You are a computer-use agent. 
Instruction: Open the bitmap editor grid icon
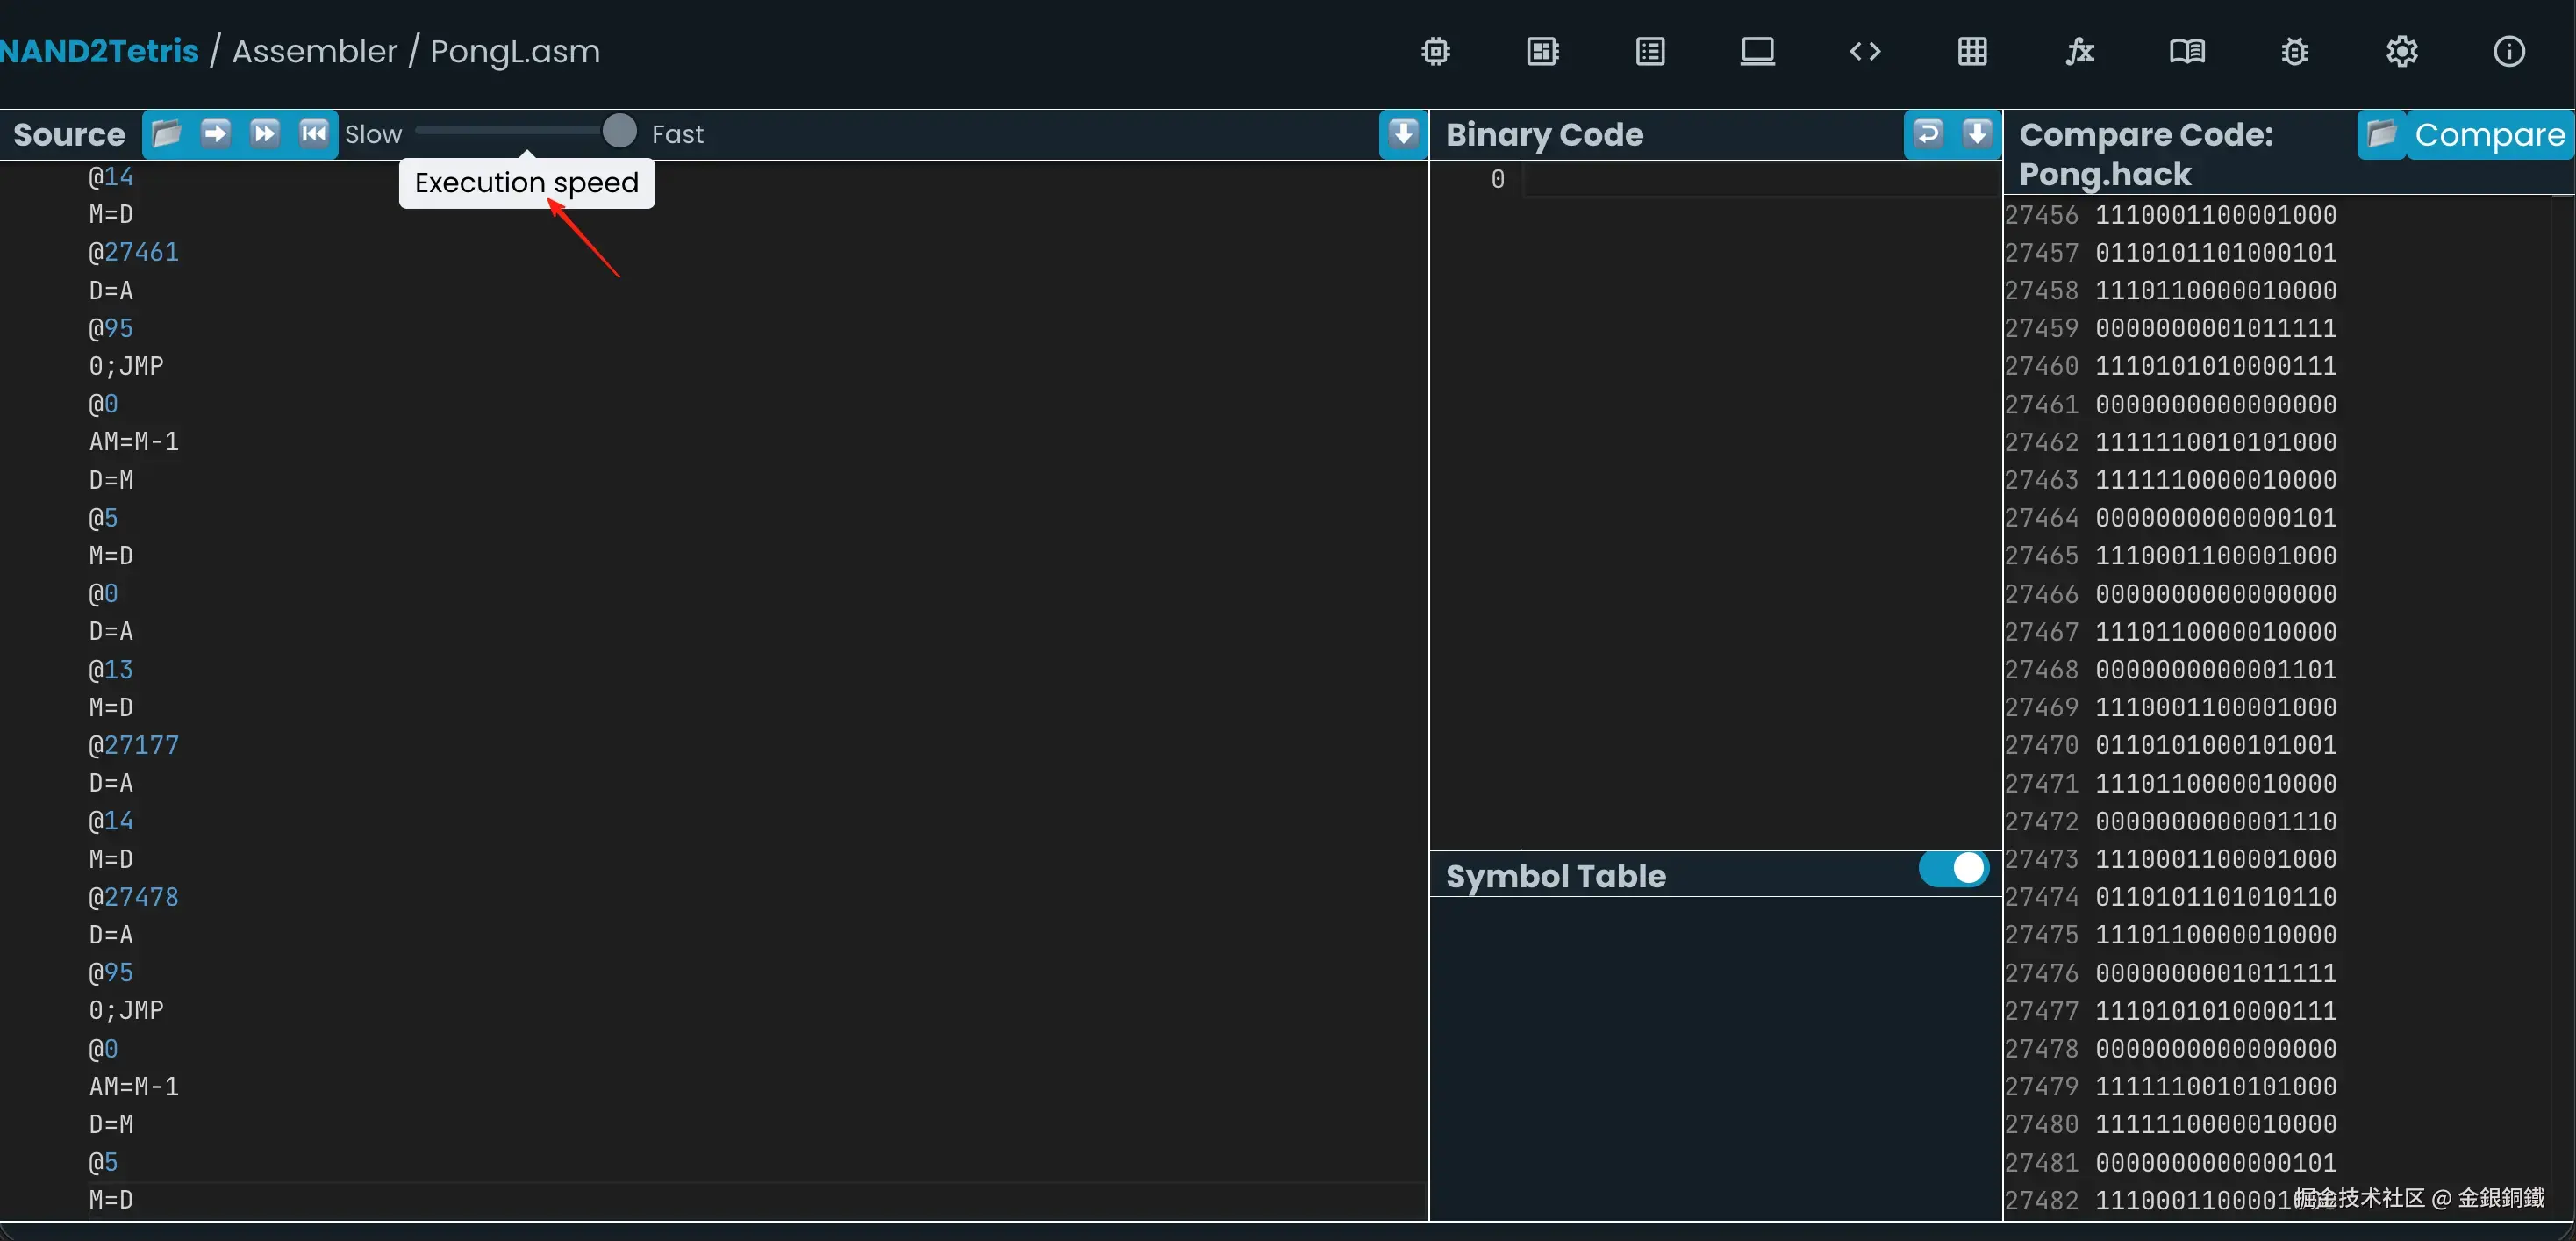pos(1972,51)
